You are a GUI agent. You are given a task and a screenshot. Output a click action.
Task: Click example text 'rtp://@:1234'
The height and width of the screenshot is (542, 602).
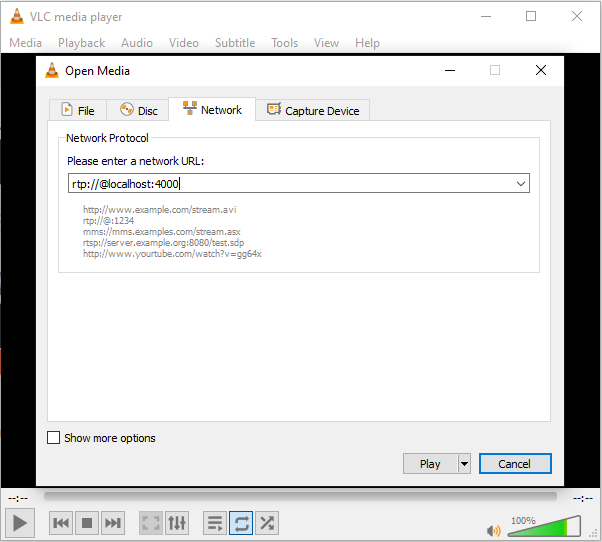click(108, 221)
